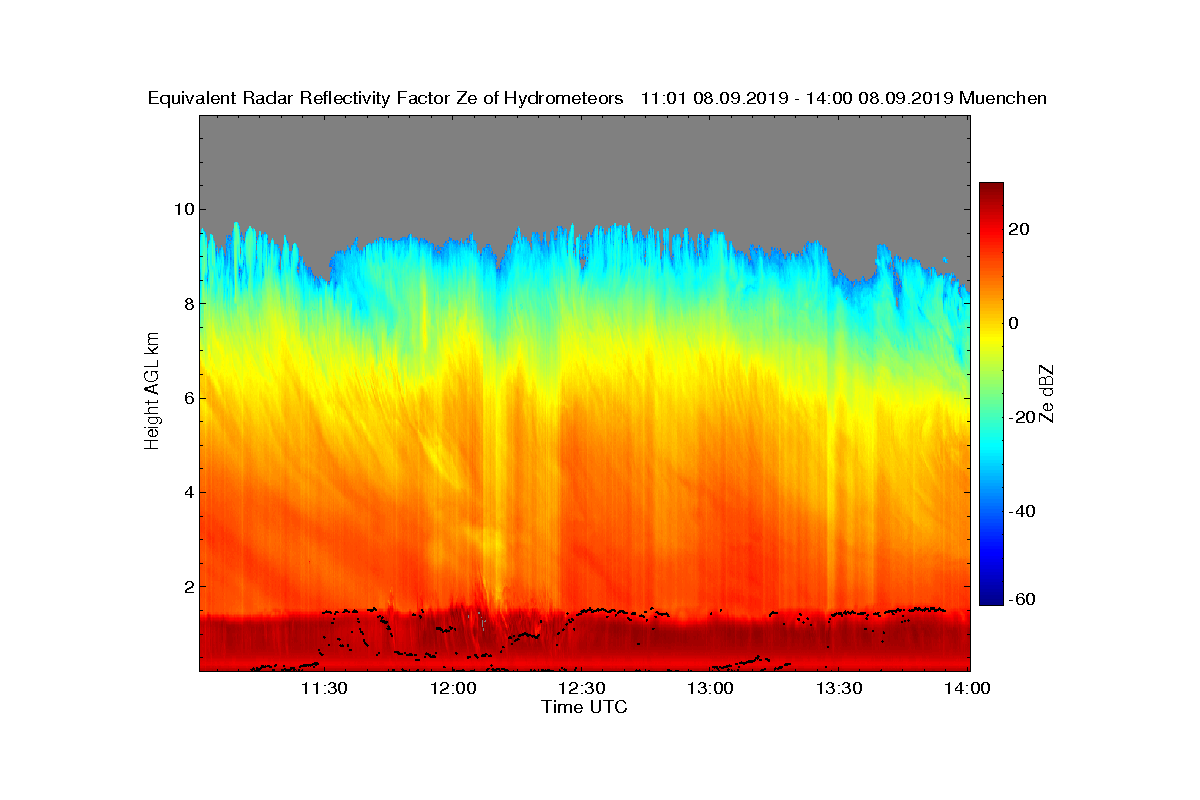The image size is (1200, 800).
Task: Click the "Ze dBZ" colorbar label
Action: tap(1048, 393)
